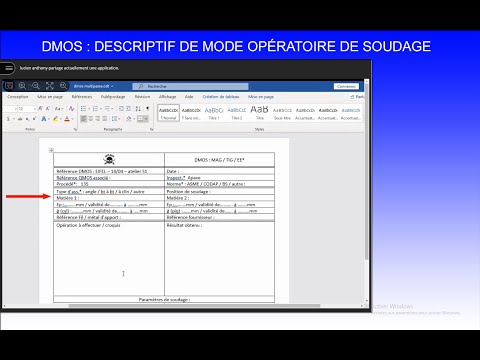The image size is (480, 360).
Task: Click the document's vertical scrollbar
Action: tap(366, 171)
